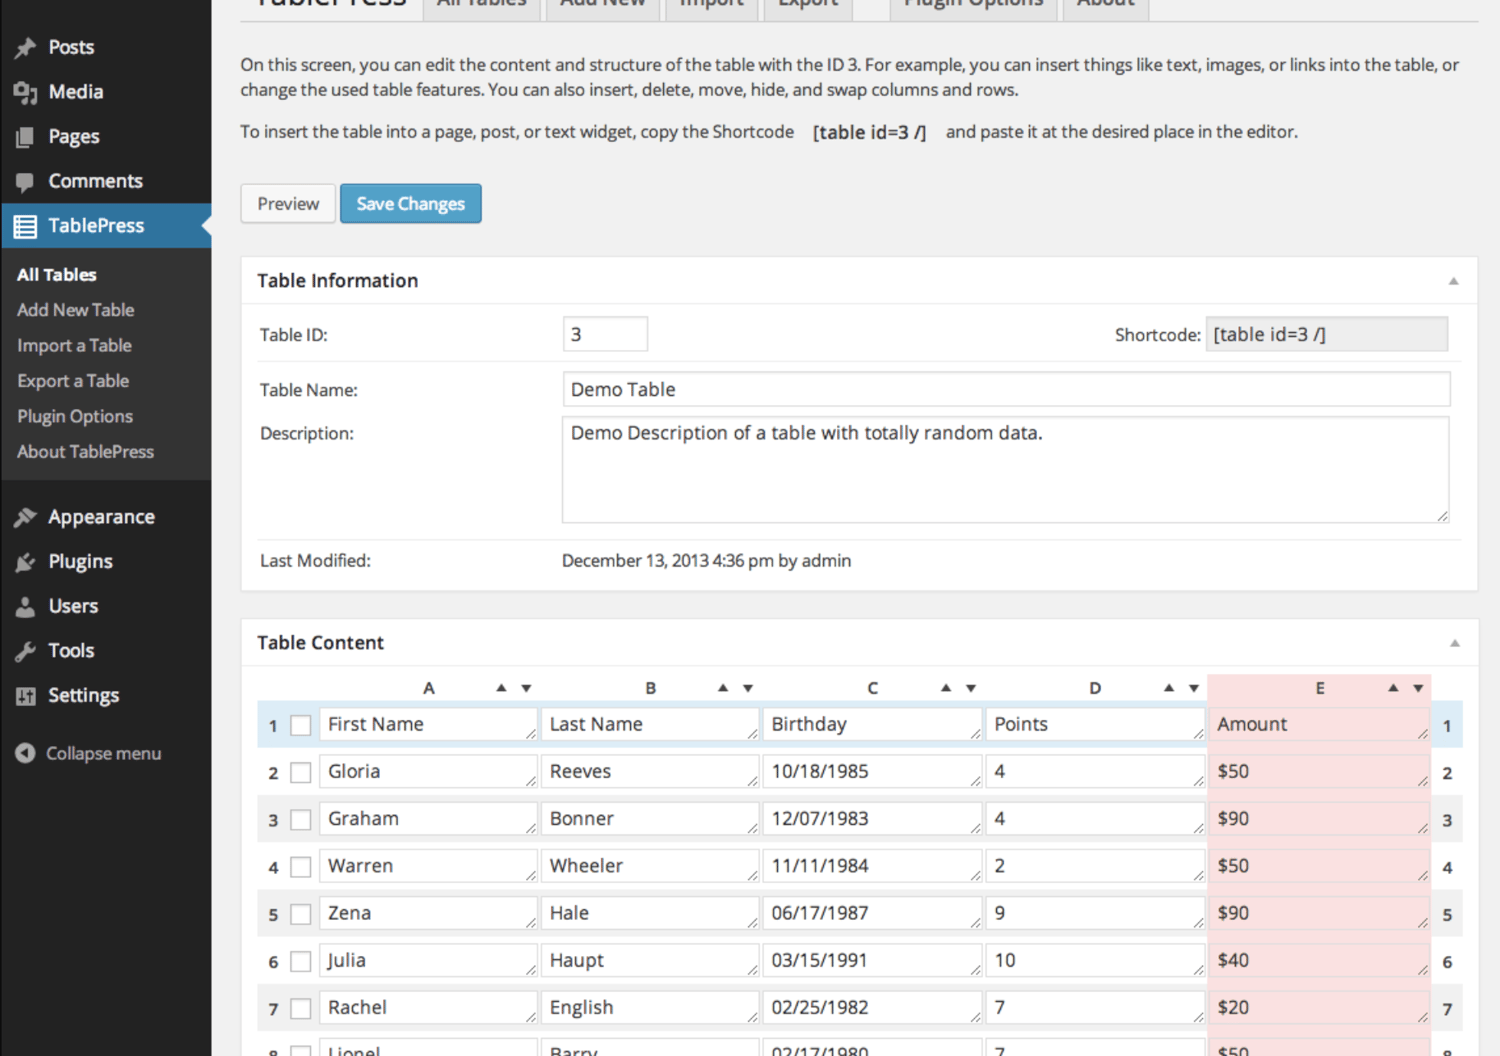This screenshot has height=1056, width=1500.
Task: Sort column E descending with down arrow
Action: (1418, 688)
